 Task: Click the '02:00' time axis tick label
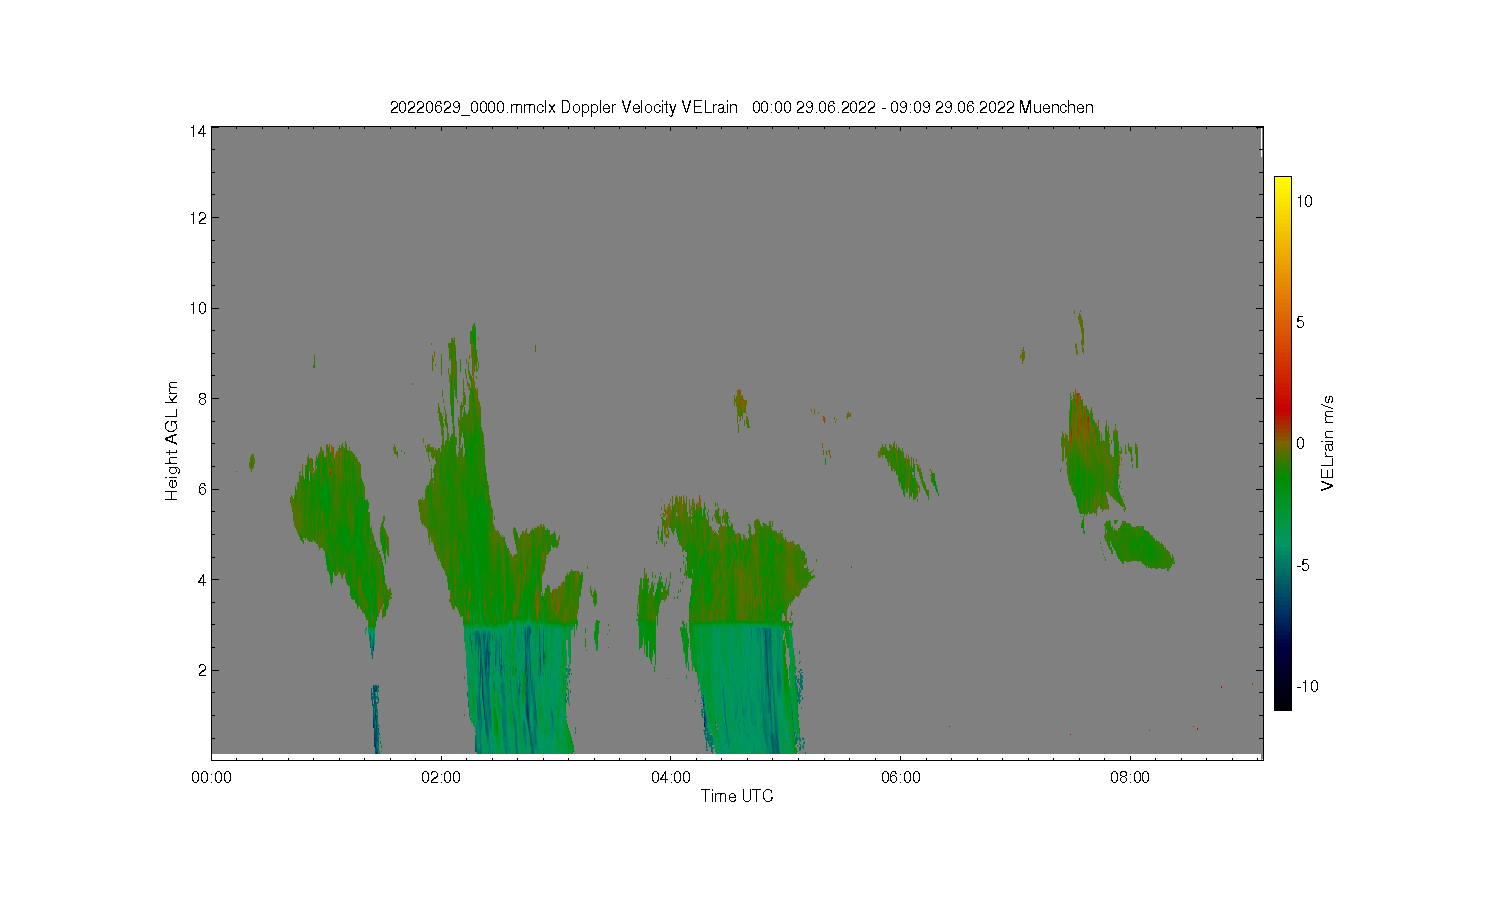441,777
